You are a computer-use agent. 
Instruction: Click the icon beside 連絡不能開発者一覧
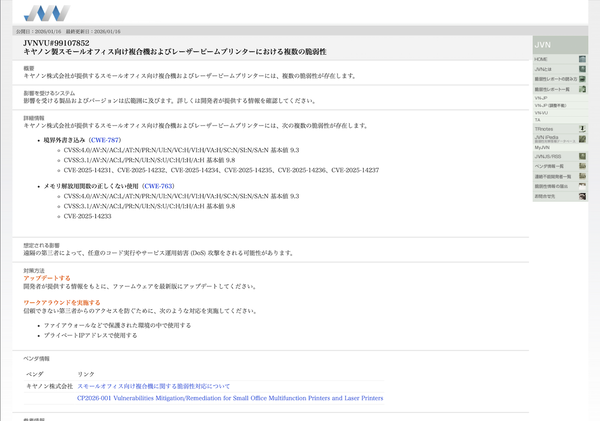(x=582, y=176)
